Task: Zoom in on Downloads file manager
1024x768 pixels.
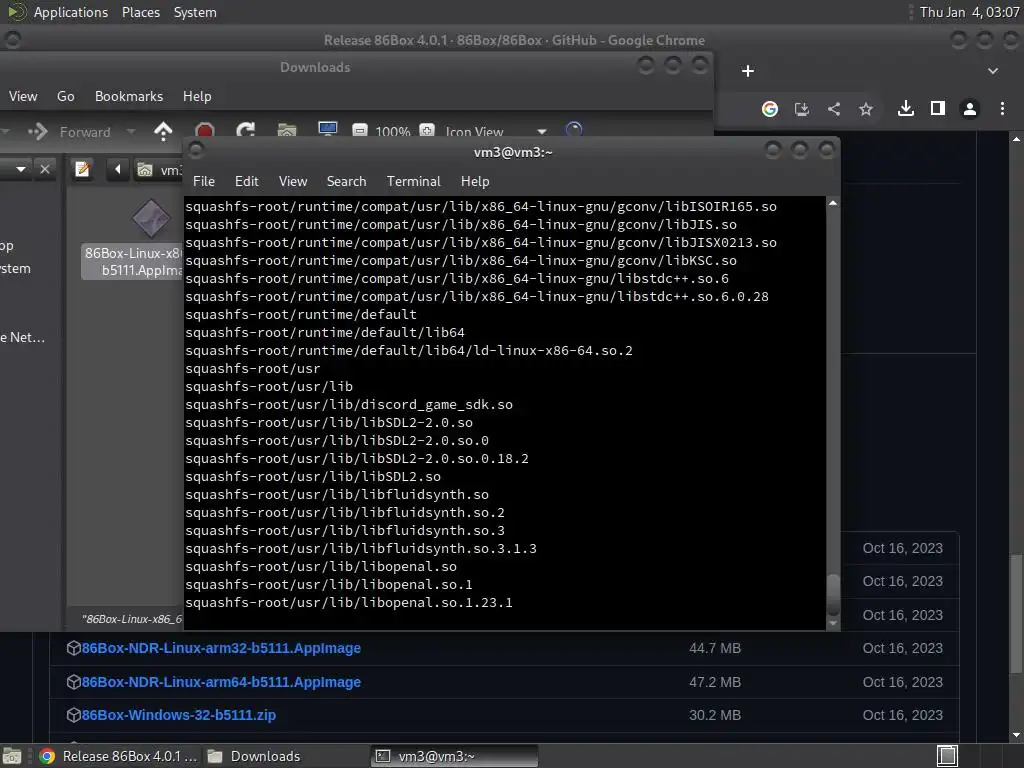Action: point(426,131)
